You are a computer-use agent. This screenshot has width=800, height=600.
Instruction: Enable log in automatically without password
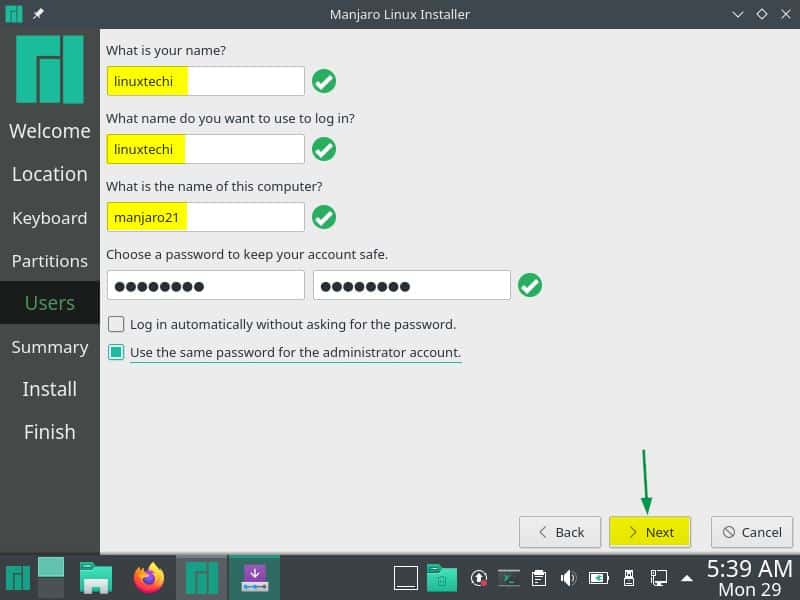click(x=117, y=324)
